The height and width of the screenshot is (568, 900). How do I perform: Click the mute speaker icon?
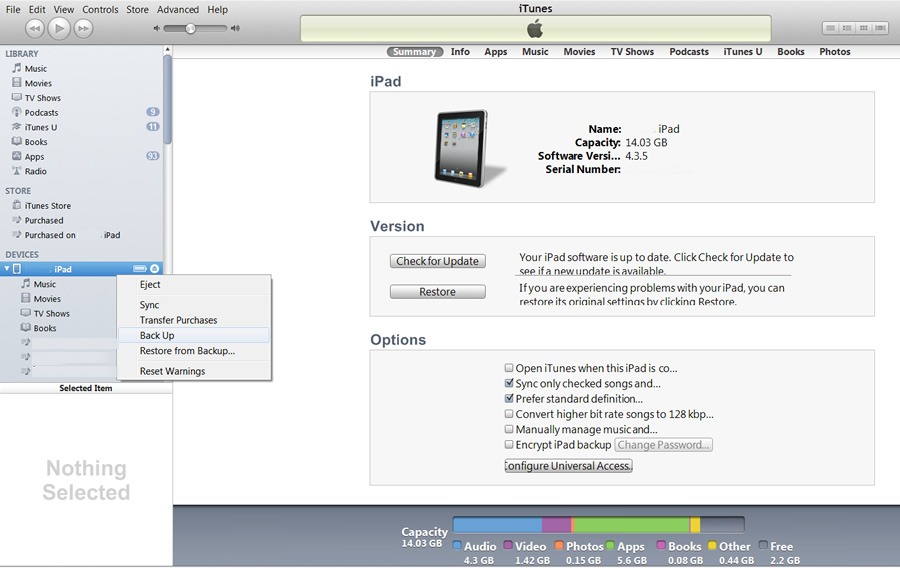(156, 28)
